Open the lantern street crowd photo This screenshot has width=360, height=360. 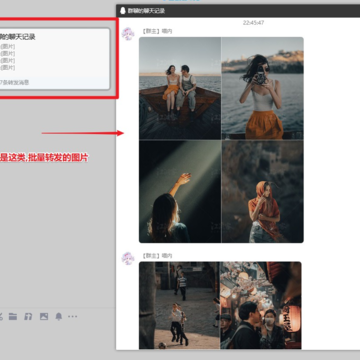pos(261,305)
